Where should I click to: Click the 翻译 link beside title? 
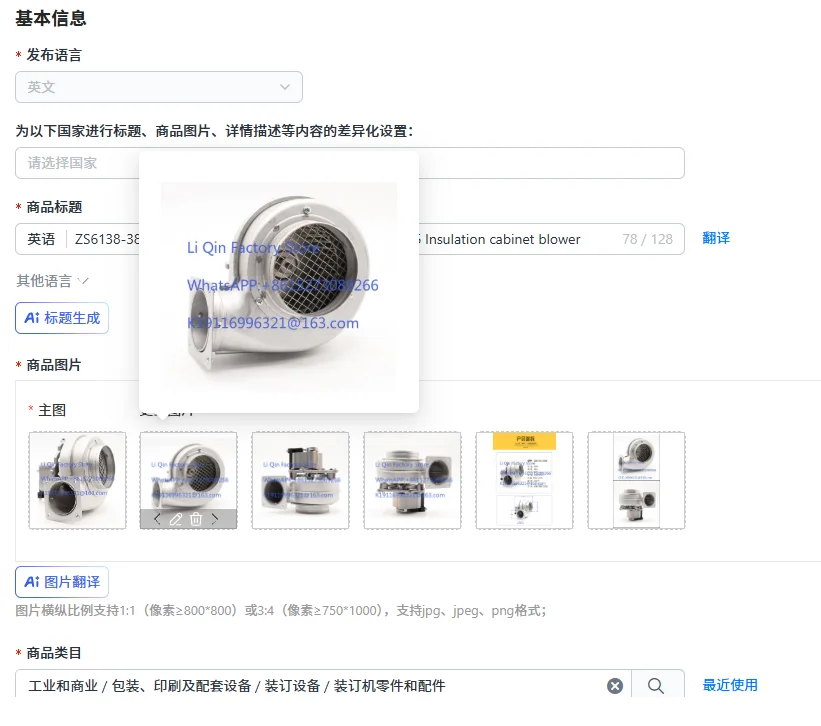[x=716, y=238]
